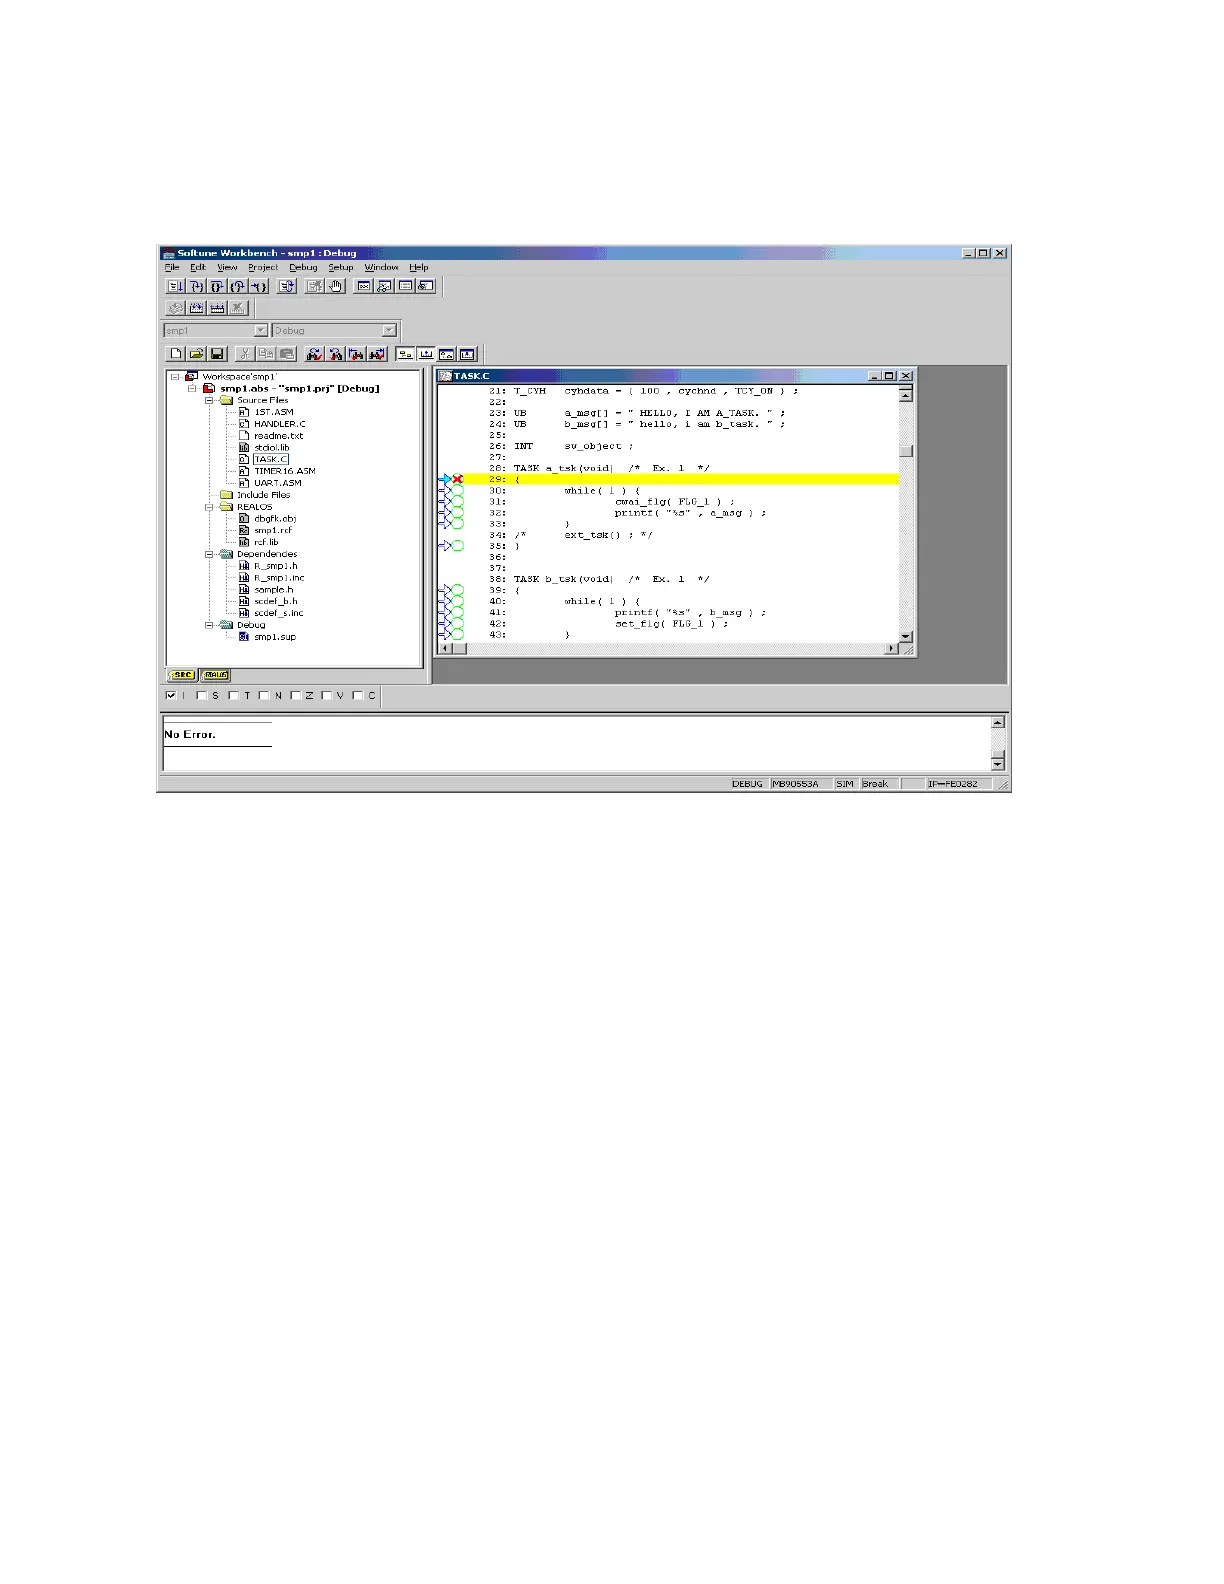Click the Open file folder icon

pos(197,354)
